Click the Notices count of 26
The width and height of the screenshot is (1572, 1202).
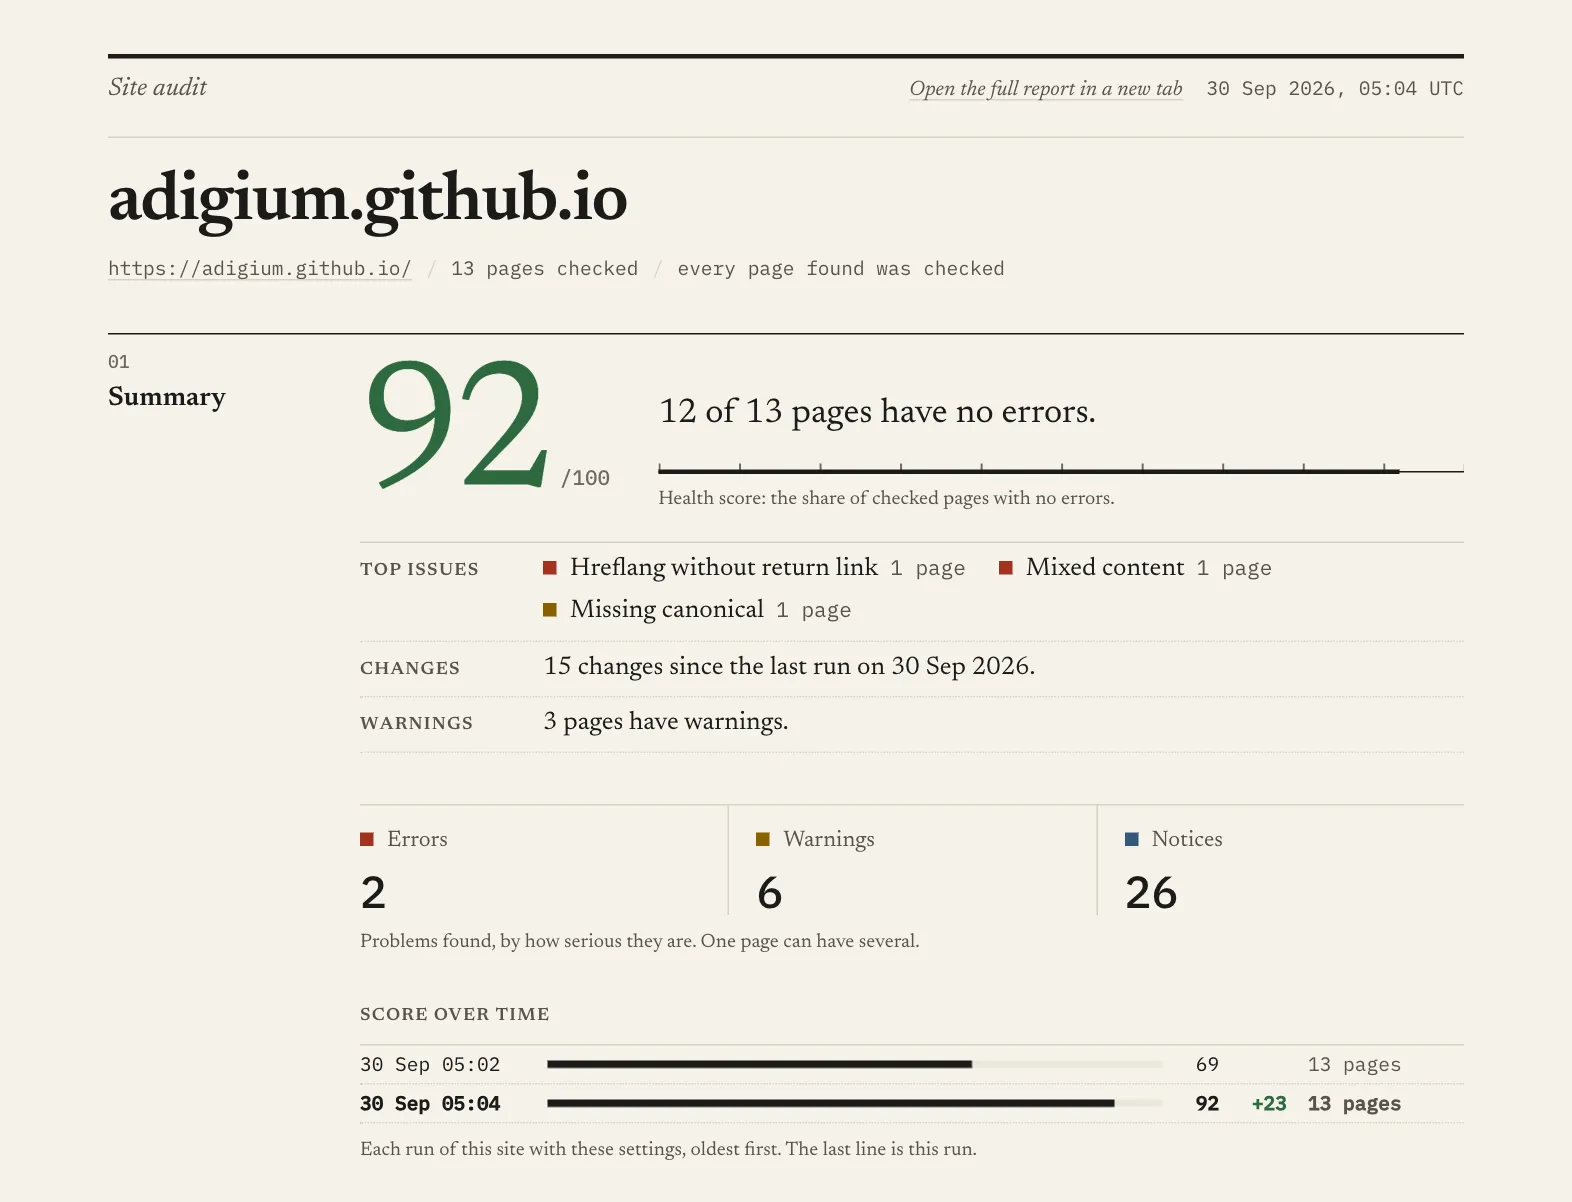[x=1151, y=893]
